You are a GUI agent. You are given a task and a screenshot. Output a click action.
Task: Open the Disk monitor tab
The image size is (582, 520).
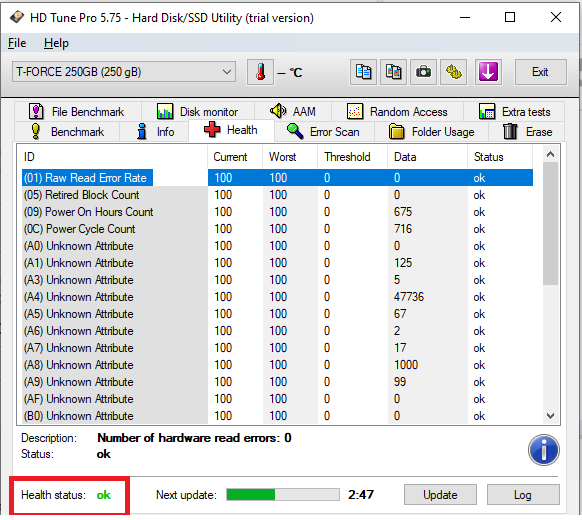coord(198,112)
